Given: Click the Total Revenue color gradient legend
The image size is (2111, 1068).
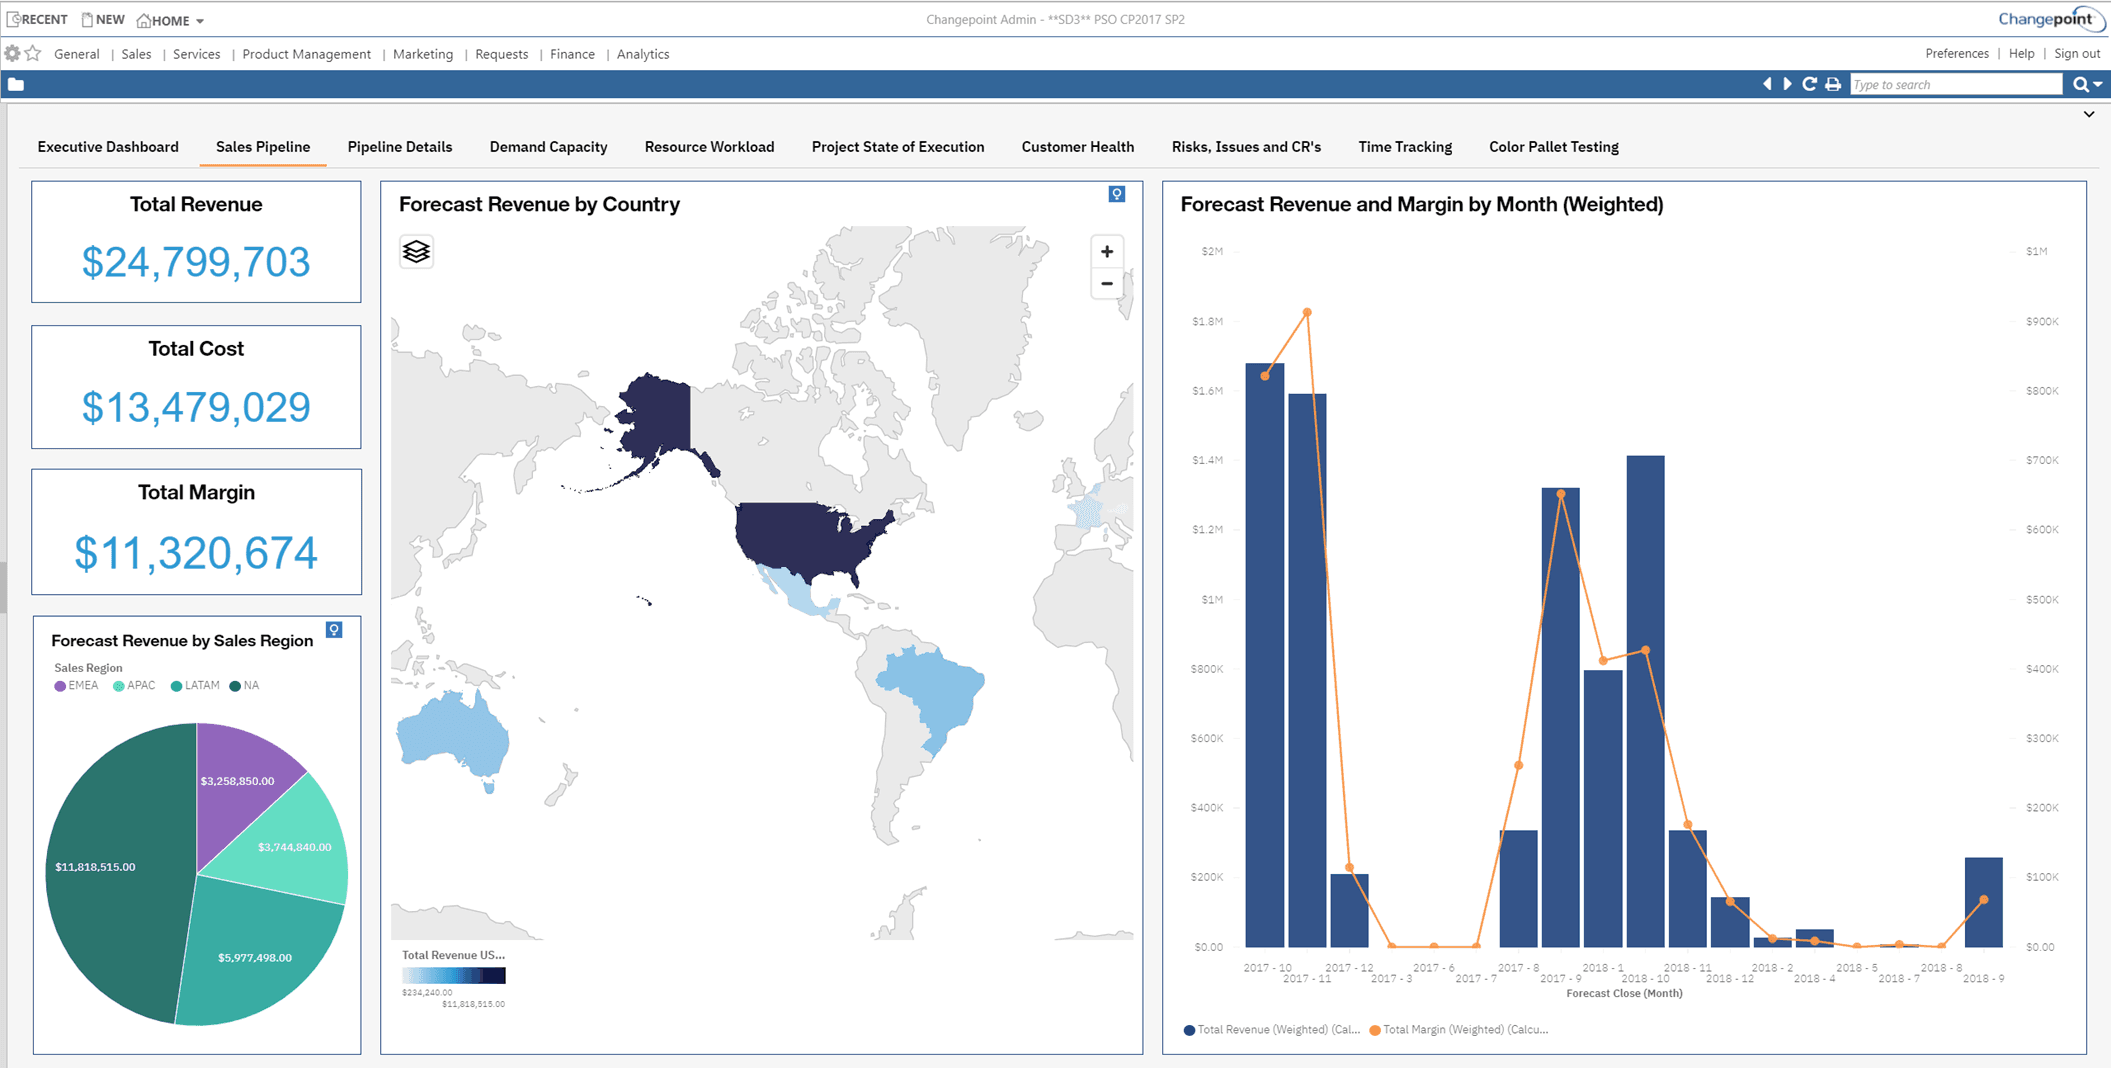Looking at the screenshot, I should coord(454,975).
